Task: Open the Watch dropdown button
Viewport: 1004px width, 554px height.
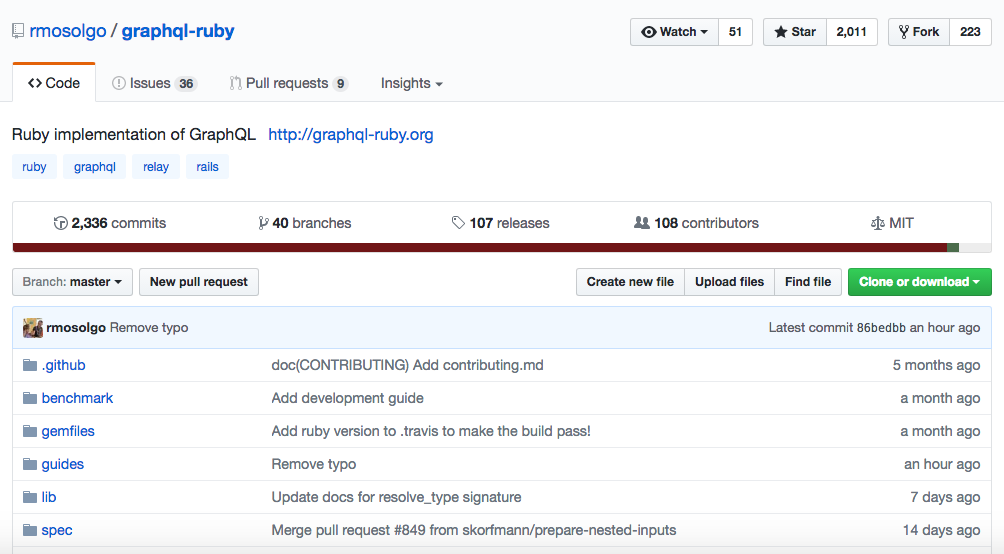Action: 674,32
